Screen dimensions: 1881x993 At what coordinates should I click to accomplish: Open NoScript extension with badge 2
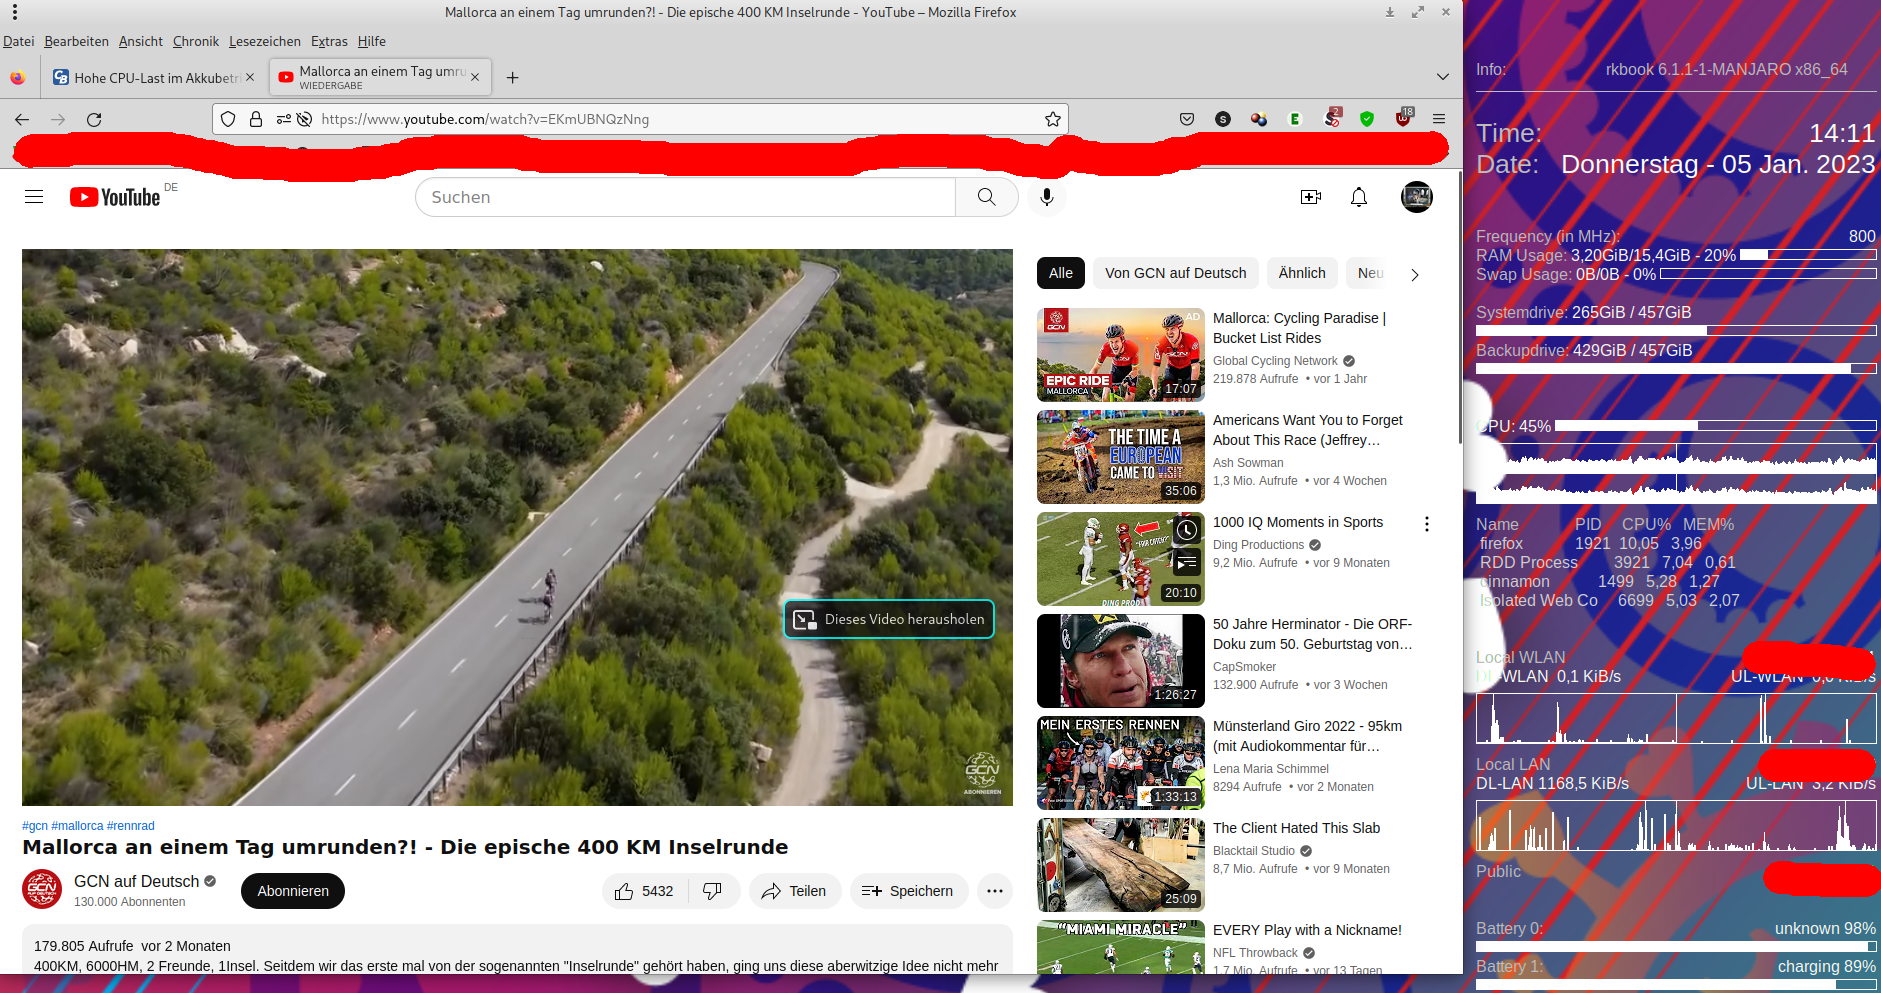[x=1332, y=118]
